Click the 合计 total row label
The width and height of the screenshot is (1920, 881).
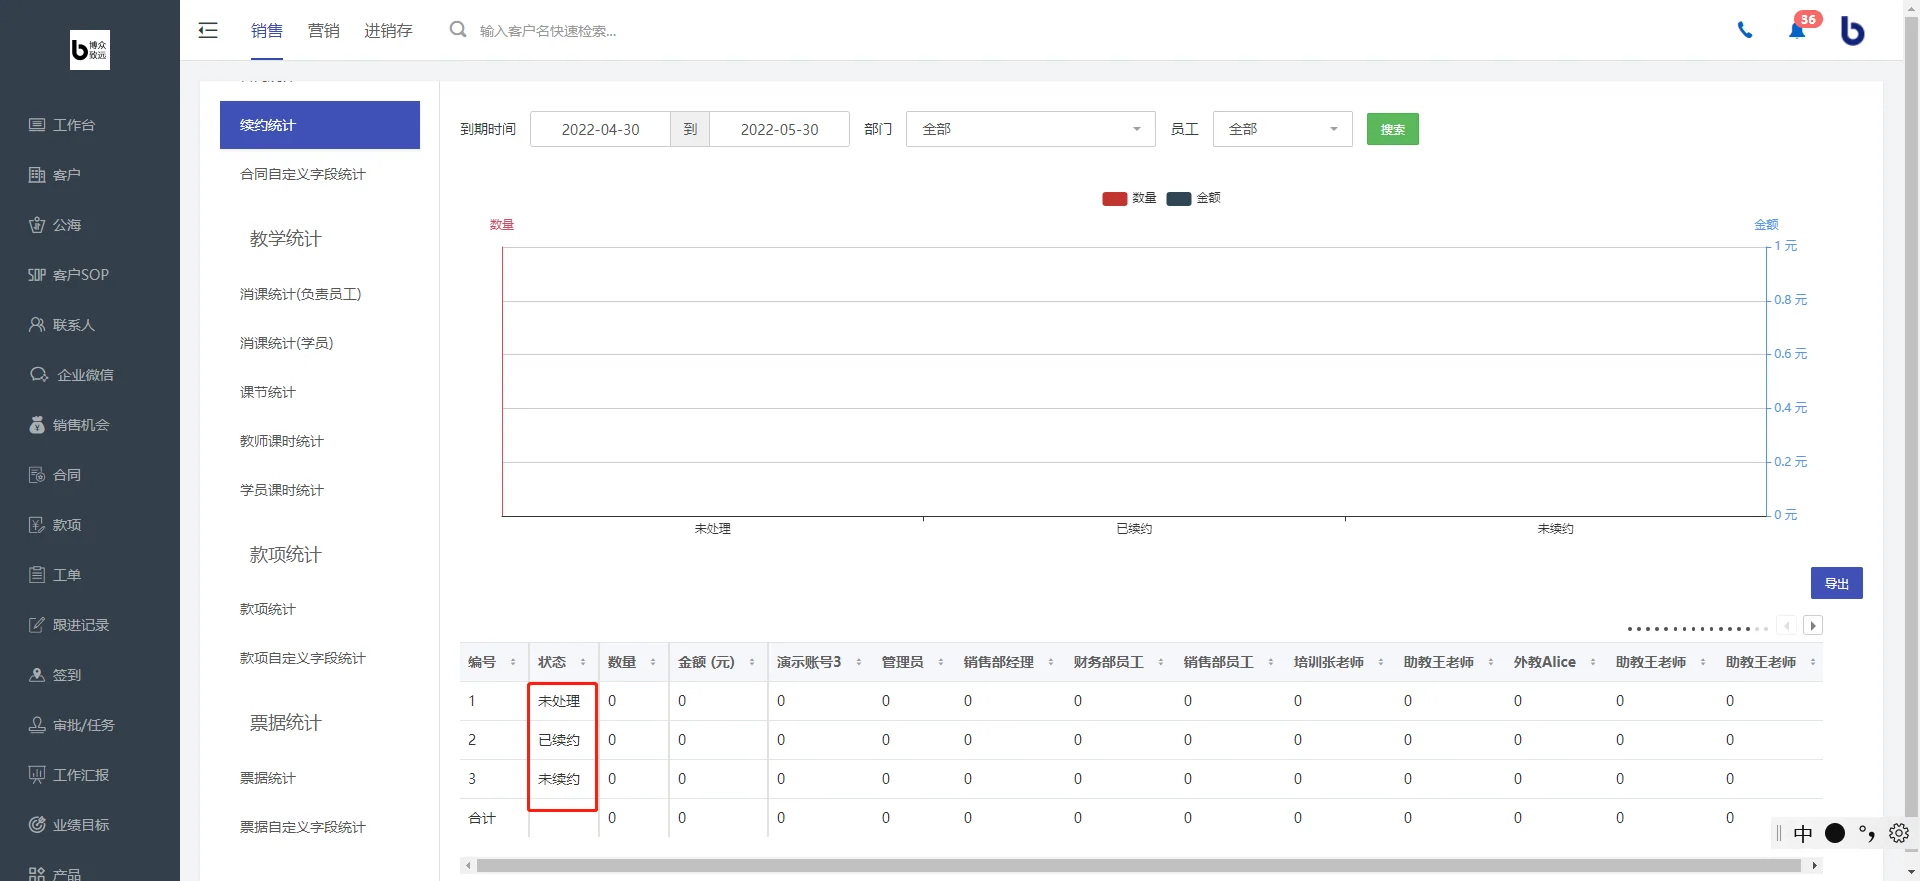482,818
